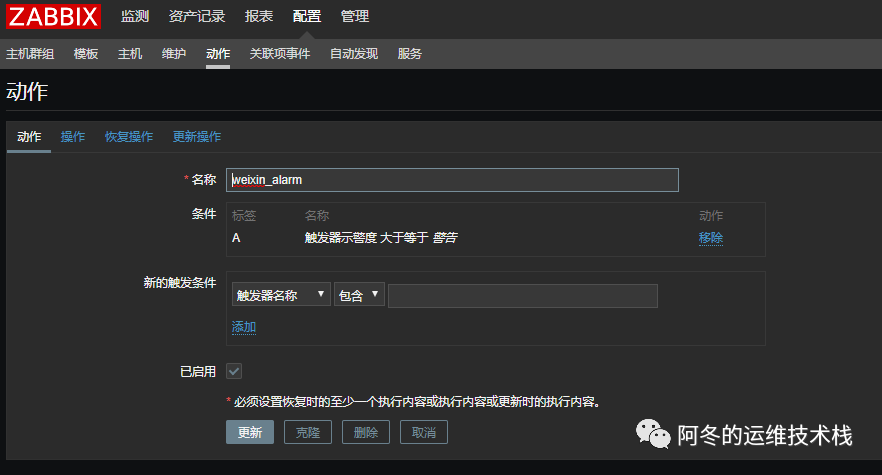Go to 维护 submenu
Screen dimensions: 882x475
174,53
